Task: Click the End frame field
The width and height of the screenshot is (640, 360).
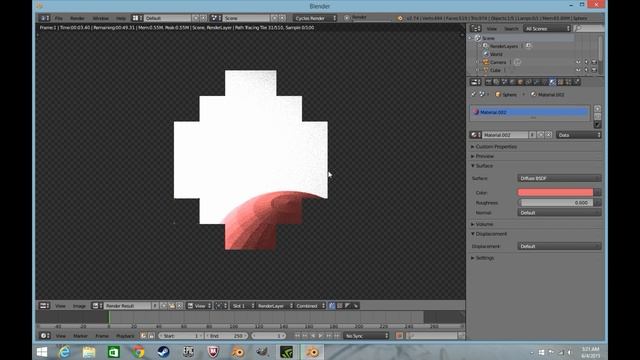Action: pyautogui.click(x=227, y=336)
